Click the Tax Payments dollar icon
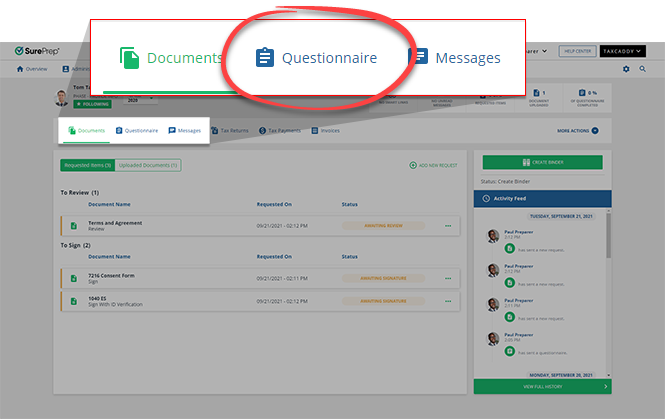665x419 pixels. pos(262,130)
